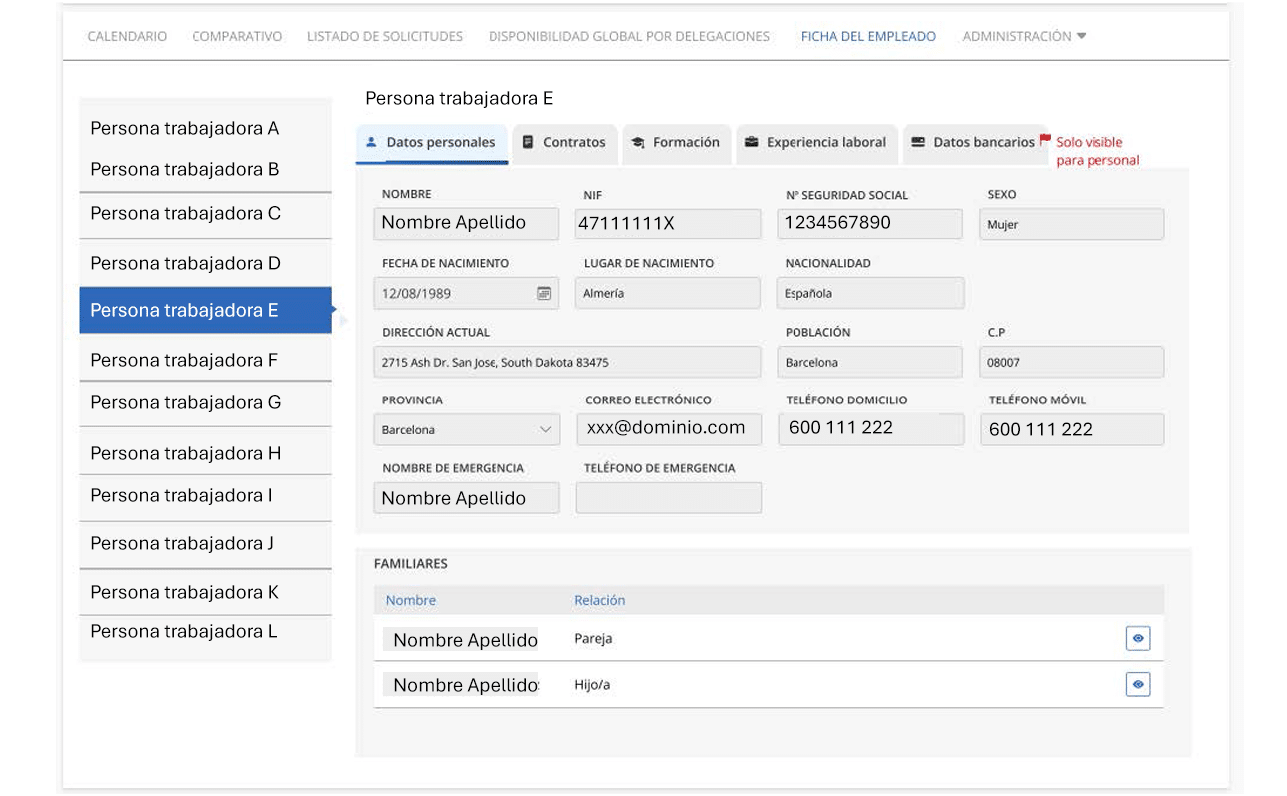Click the person icon on Datos personales tab
The height and width of the screenshot is (796, 1287).
[372, 143]
